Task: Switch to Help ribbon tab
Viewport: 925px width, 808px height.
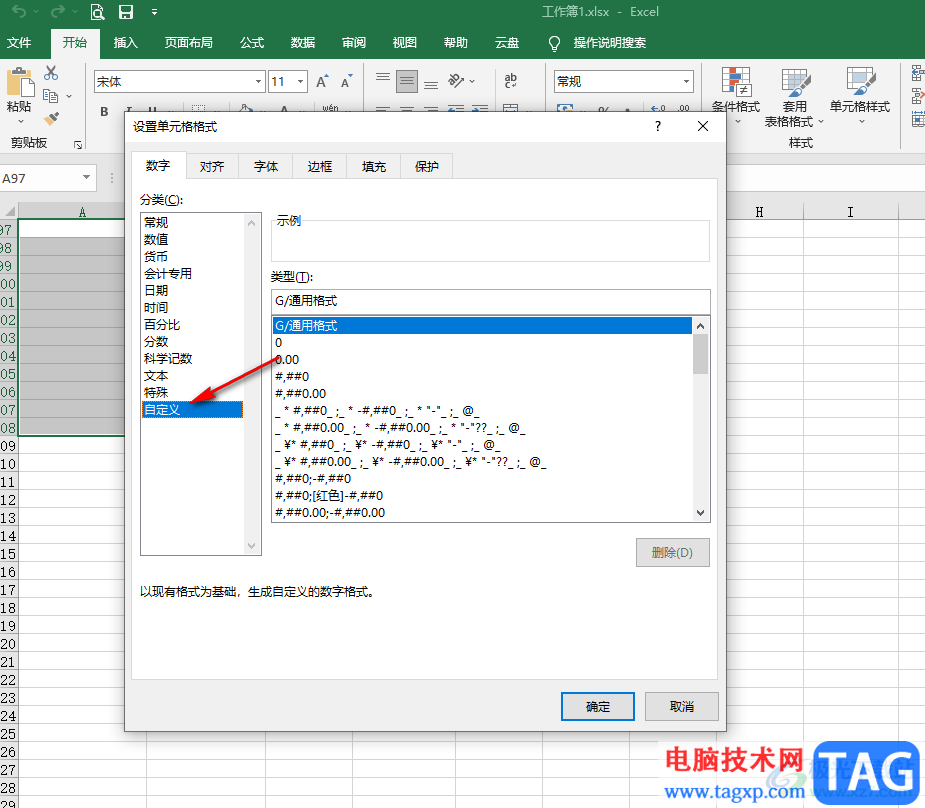Action: pos(455,42)
